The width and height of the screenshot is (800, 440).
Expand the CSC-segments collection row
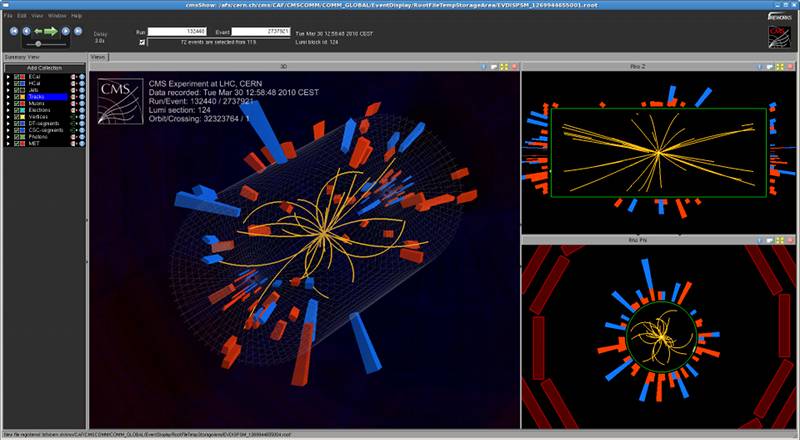[8, 130]
